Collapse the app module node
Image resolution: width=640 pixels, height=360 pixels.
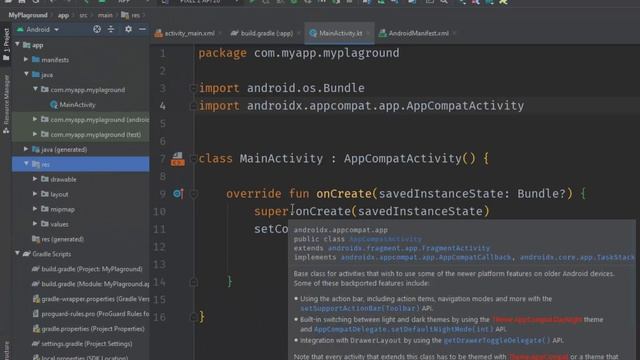[x=18, y=44]
